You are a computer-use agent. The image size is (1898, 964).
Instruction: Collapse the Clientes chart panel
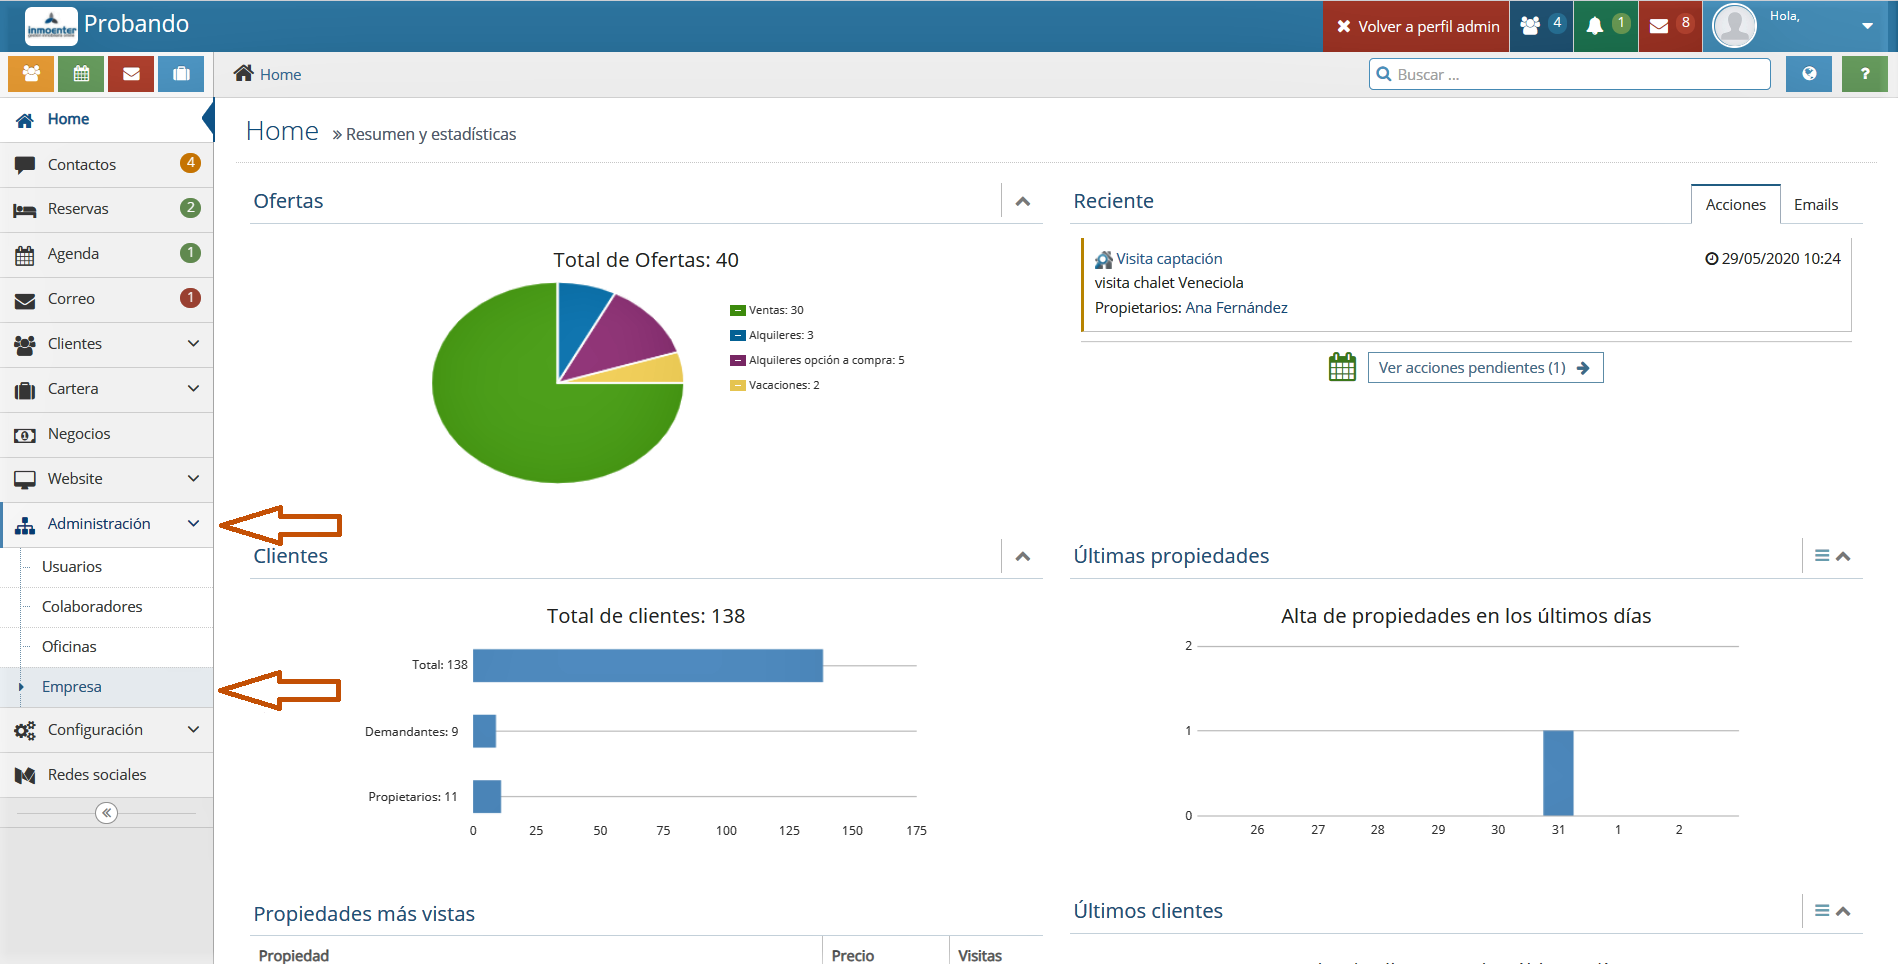click(1022, 556)
